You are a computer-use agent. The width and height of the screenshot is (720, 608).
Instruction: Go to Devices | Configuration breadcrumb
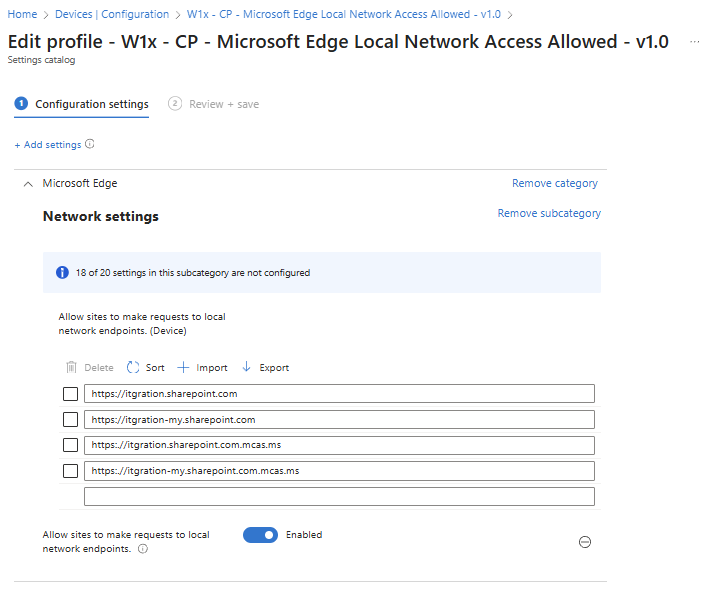111,15
